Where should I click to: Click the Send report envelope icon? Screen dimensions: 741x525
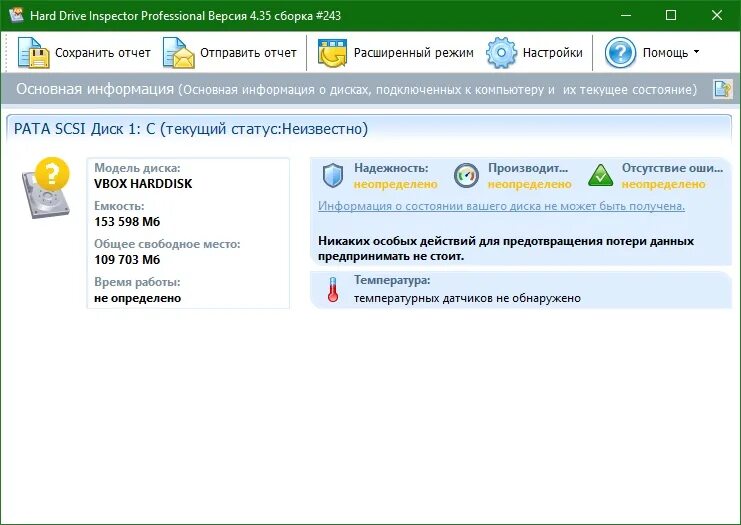(179, 52)
